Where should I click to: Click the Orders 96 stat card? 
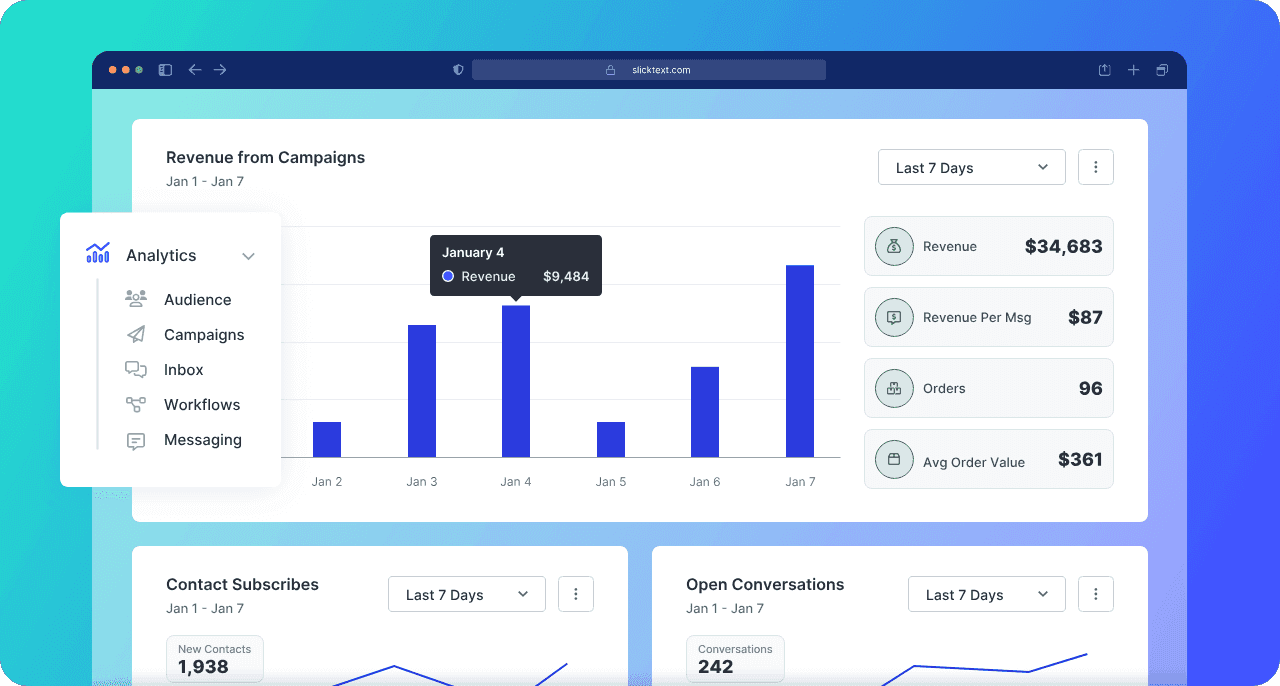click(989, 388)
